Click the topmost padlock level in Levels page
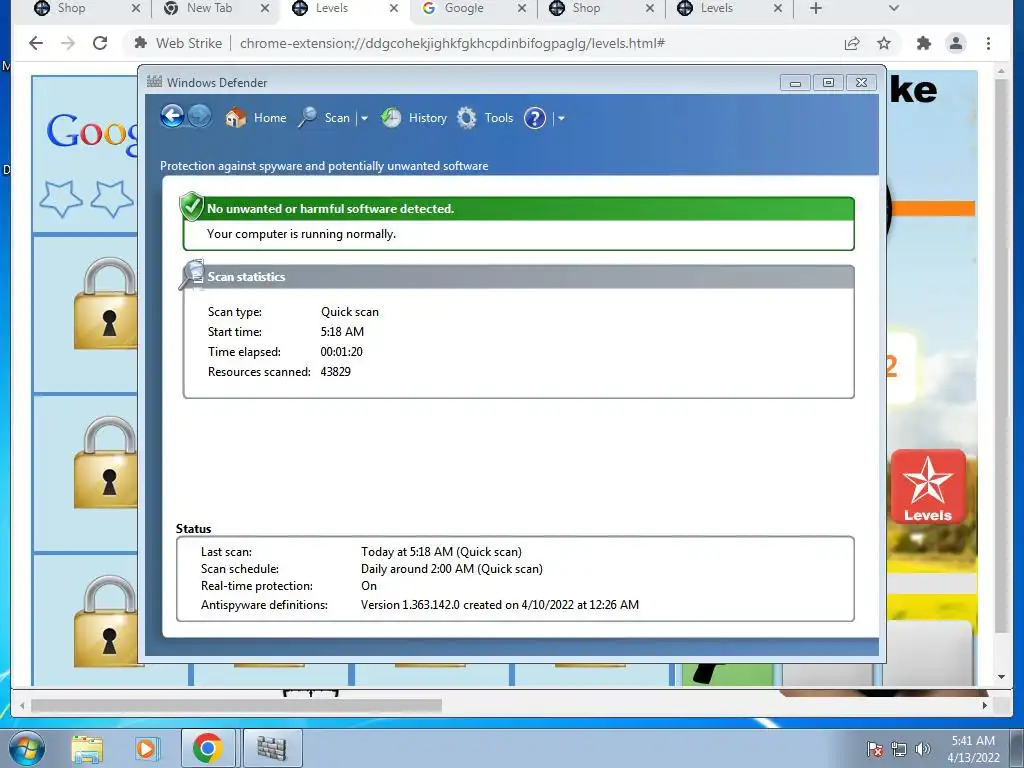This screenshot has width=1024, height=768. pos(106,304)
